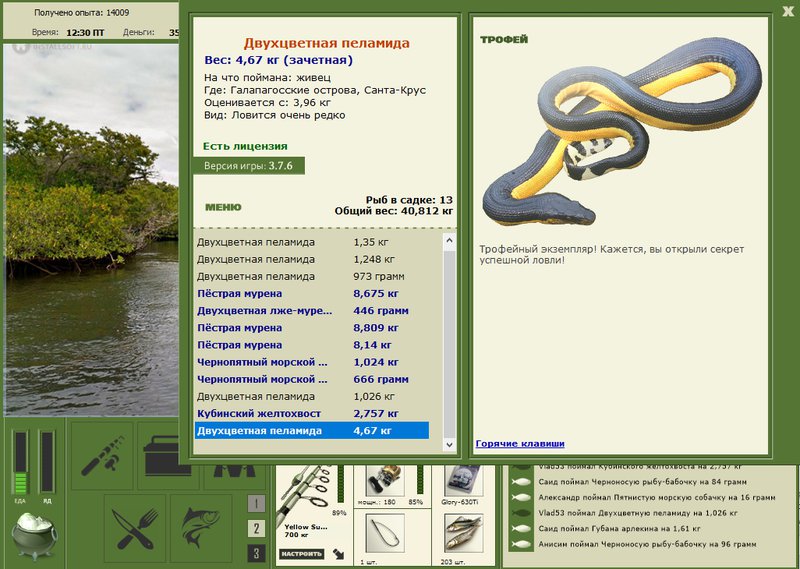Select Двухцветная пеламида 1,35 кг row

coord(311,242)
